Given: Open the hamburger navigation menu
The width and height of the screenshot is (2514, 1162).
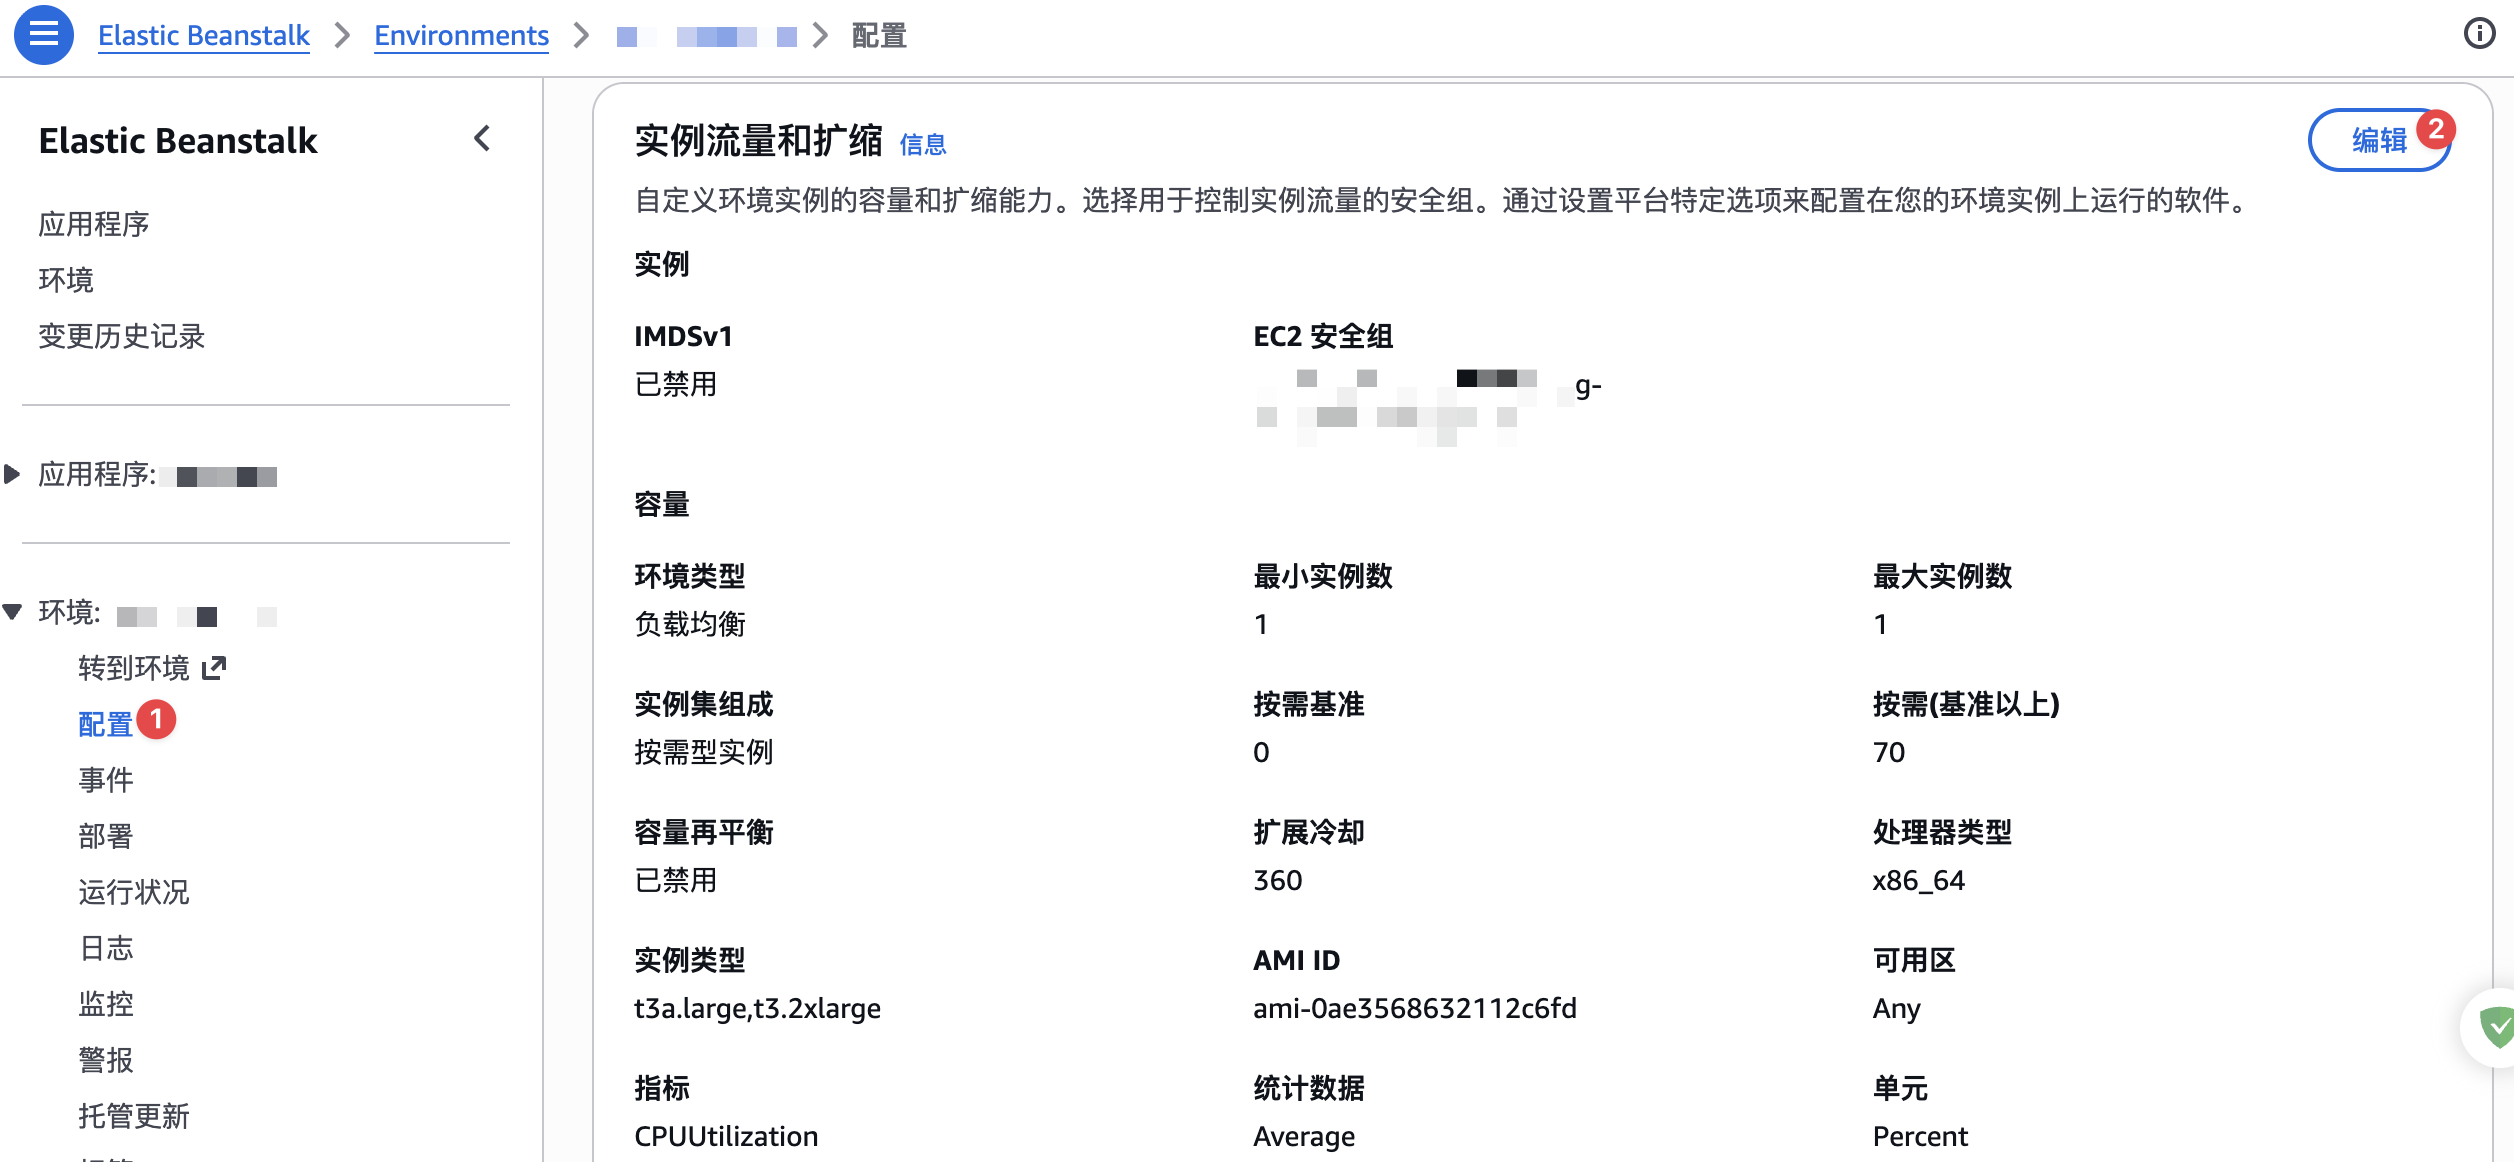Looking at the screenshot, I should [x=43, y=35].
